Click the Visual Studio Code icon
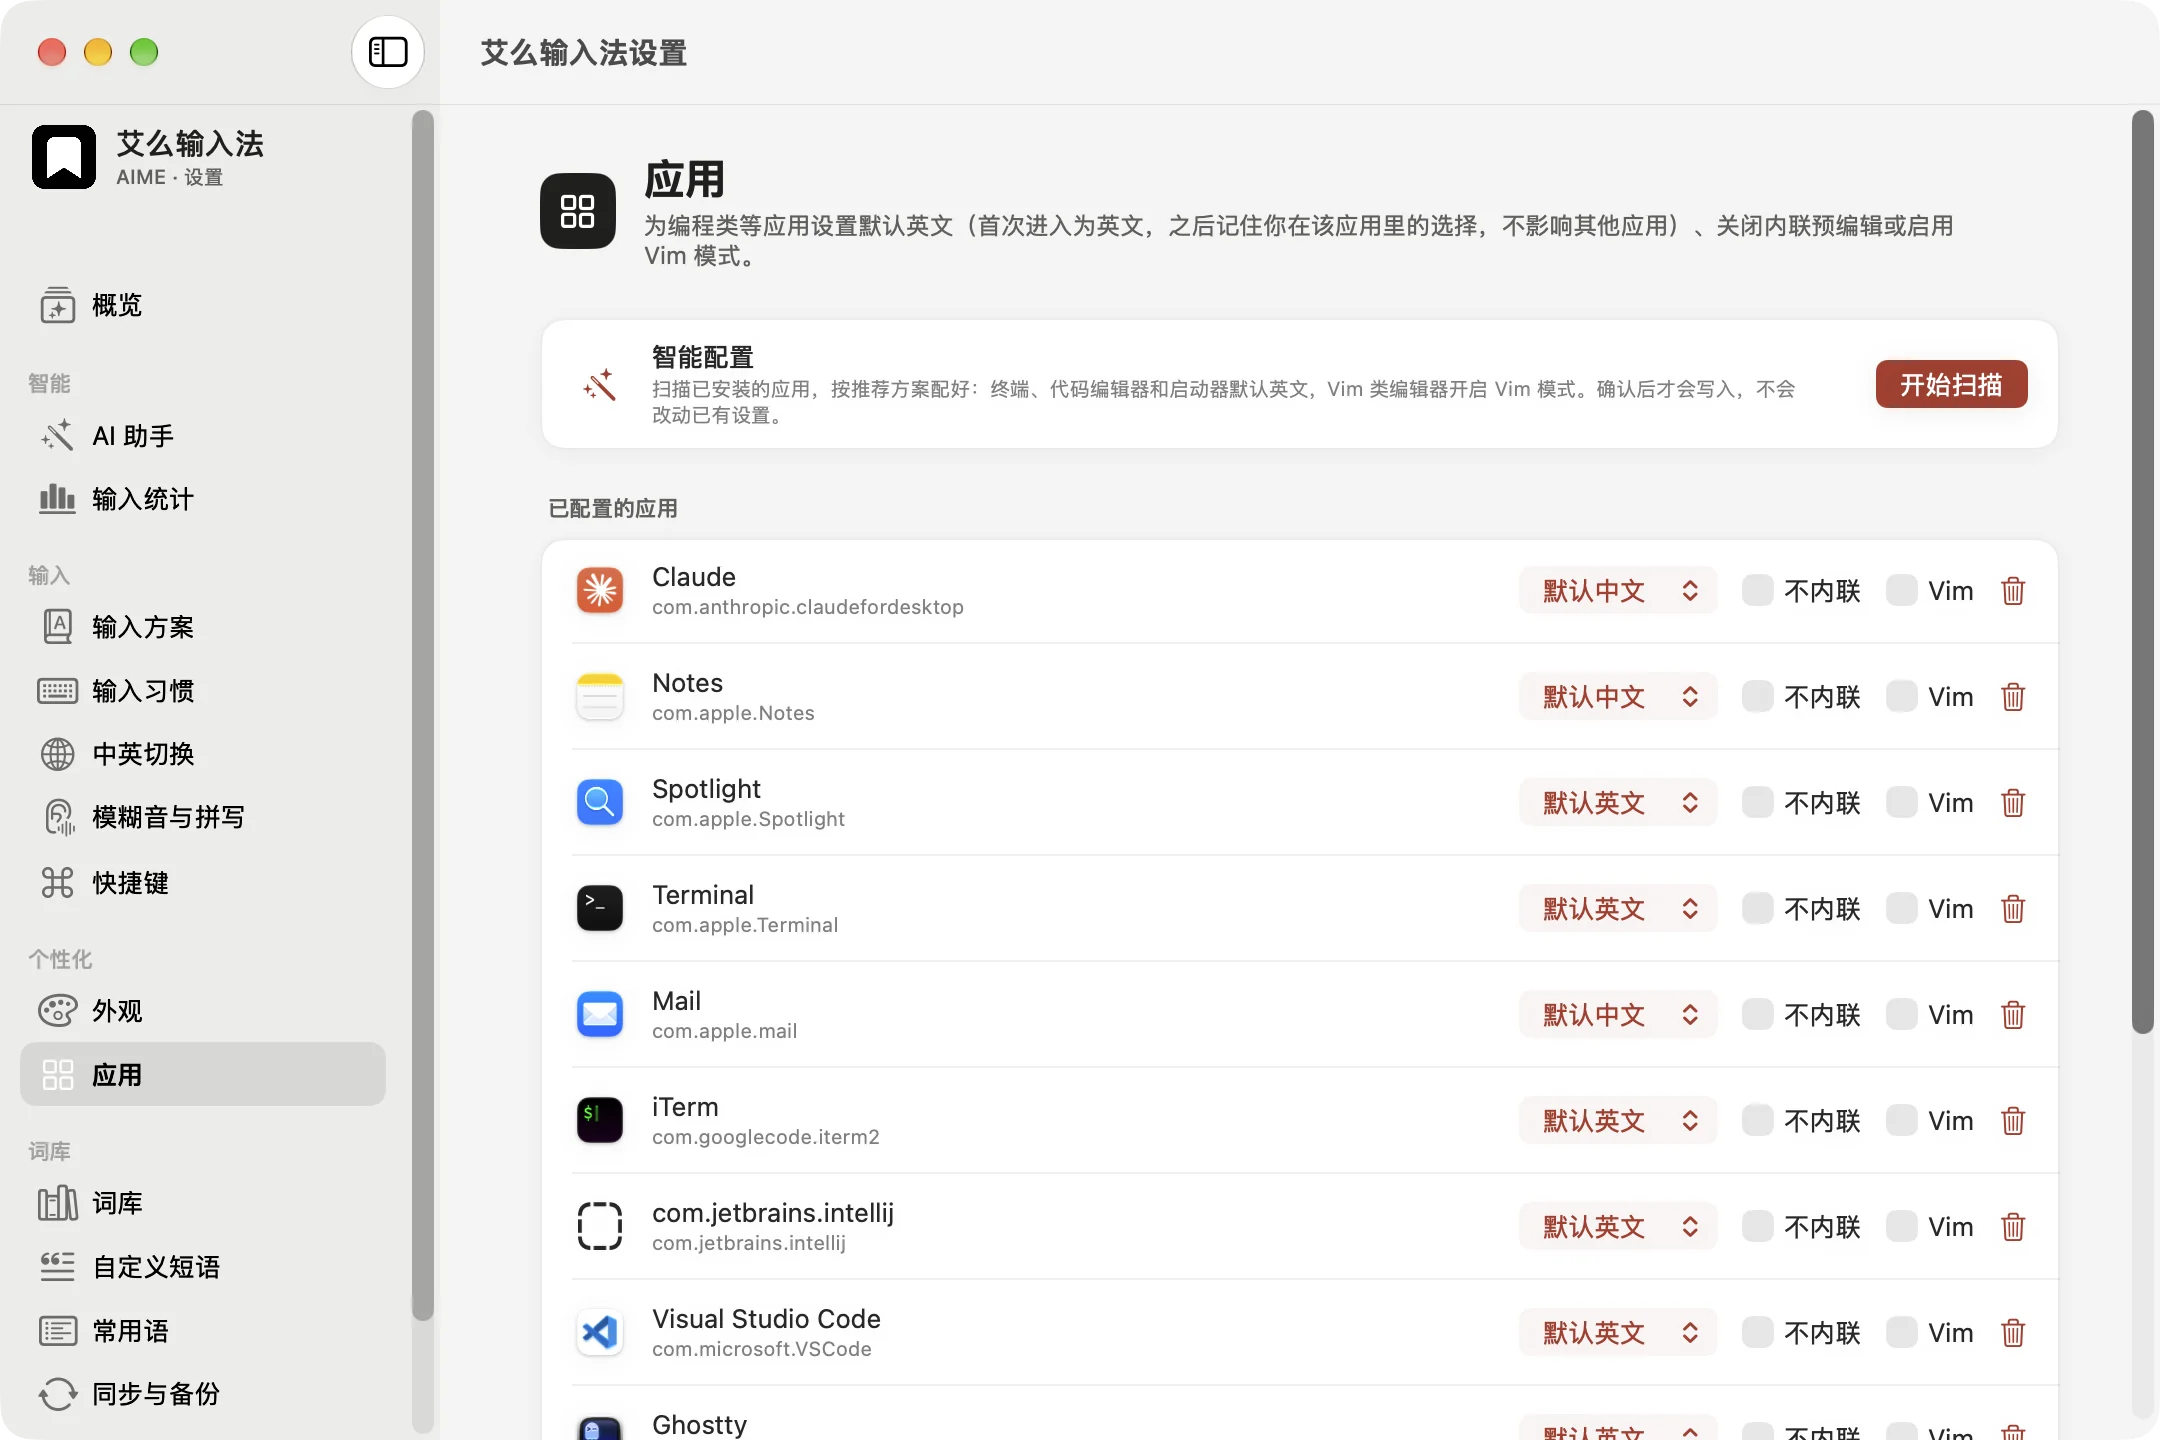Image resolution: width=2160 pixels, height=1440 pixels. (x=600, y=1333)
